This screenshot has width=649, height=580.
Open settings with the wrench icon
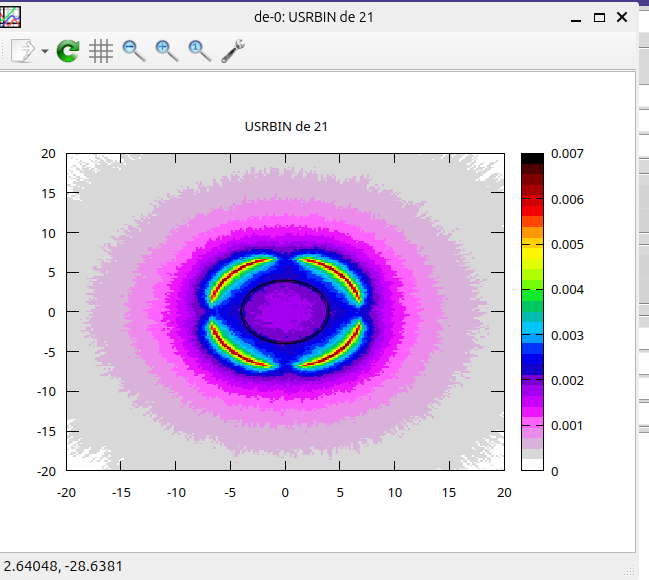tap(233, 51)
